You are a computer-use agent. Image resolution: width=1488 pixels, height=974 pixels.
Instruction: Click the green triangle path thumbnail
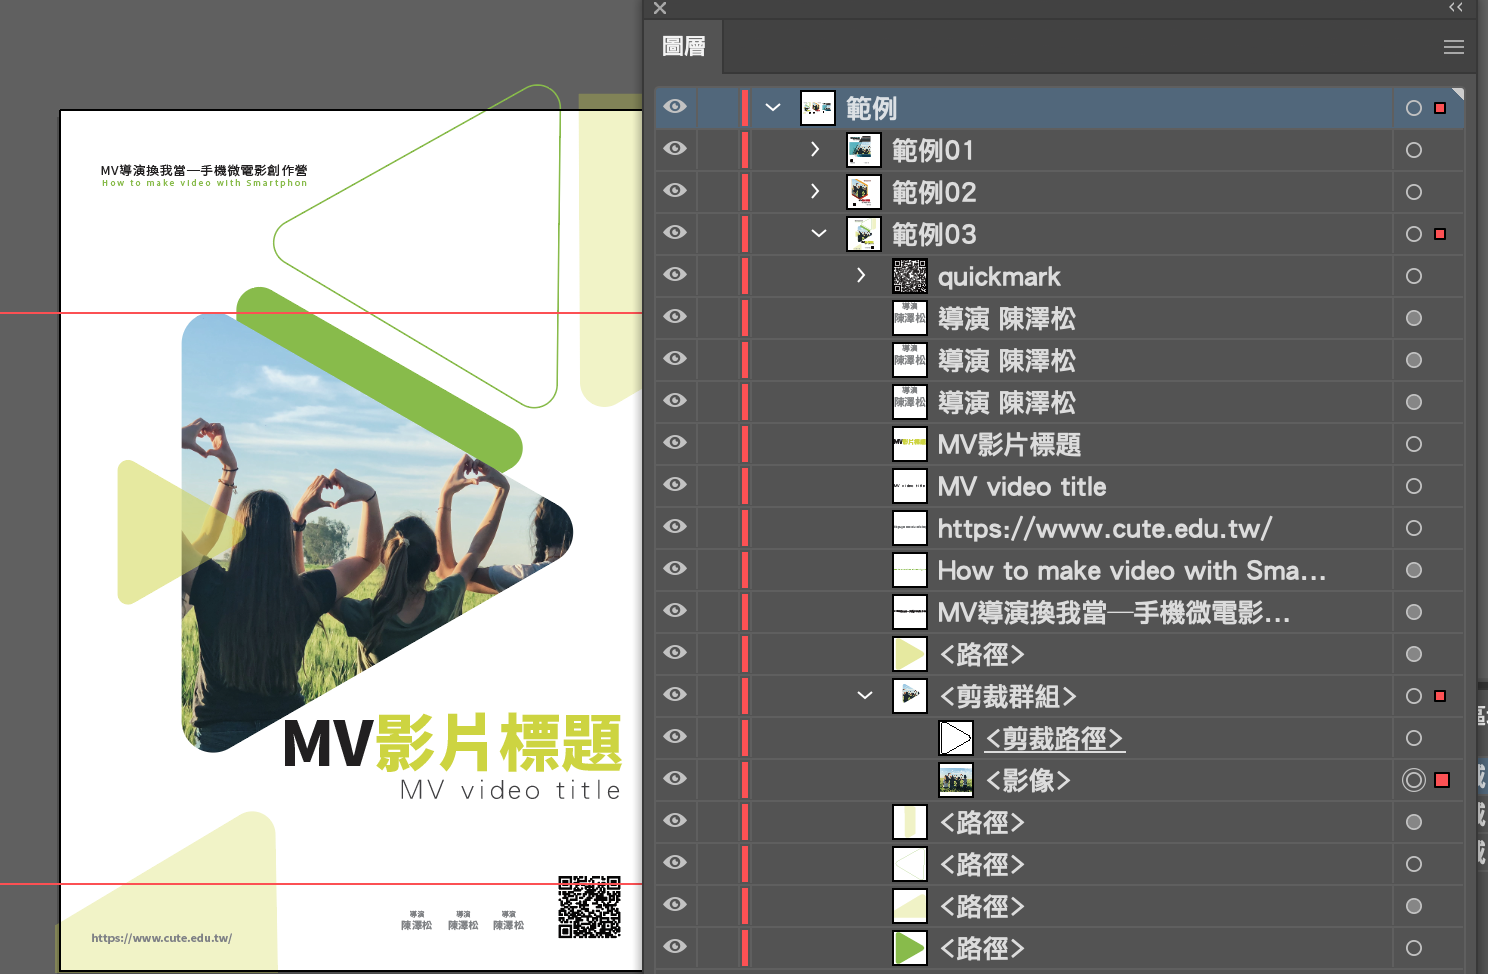(909, 948)
